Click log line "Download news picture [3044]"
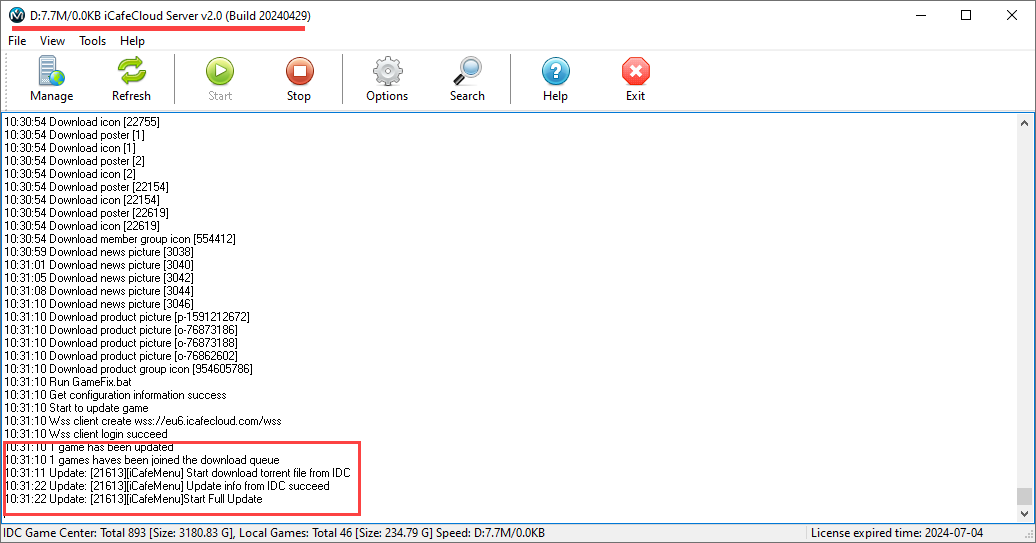This screenshot has width=1036, height=543. pyautogui.click(x=99, y=291)
